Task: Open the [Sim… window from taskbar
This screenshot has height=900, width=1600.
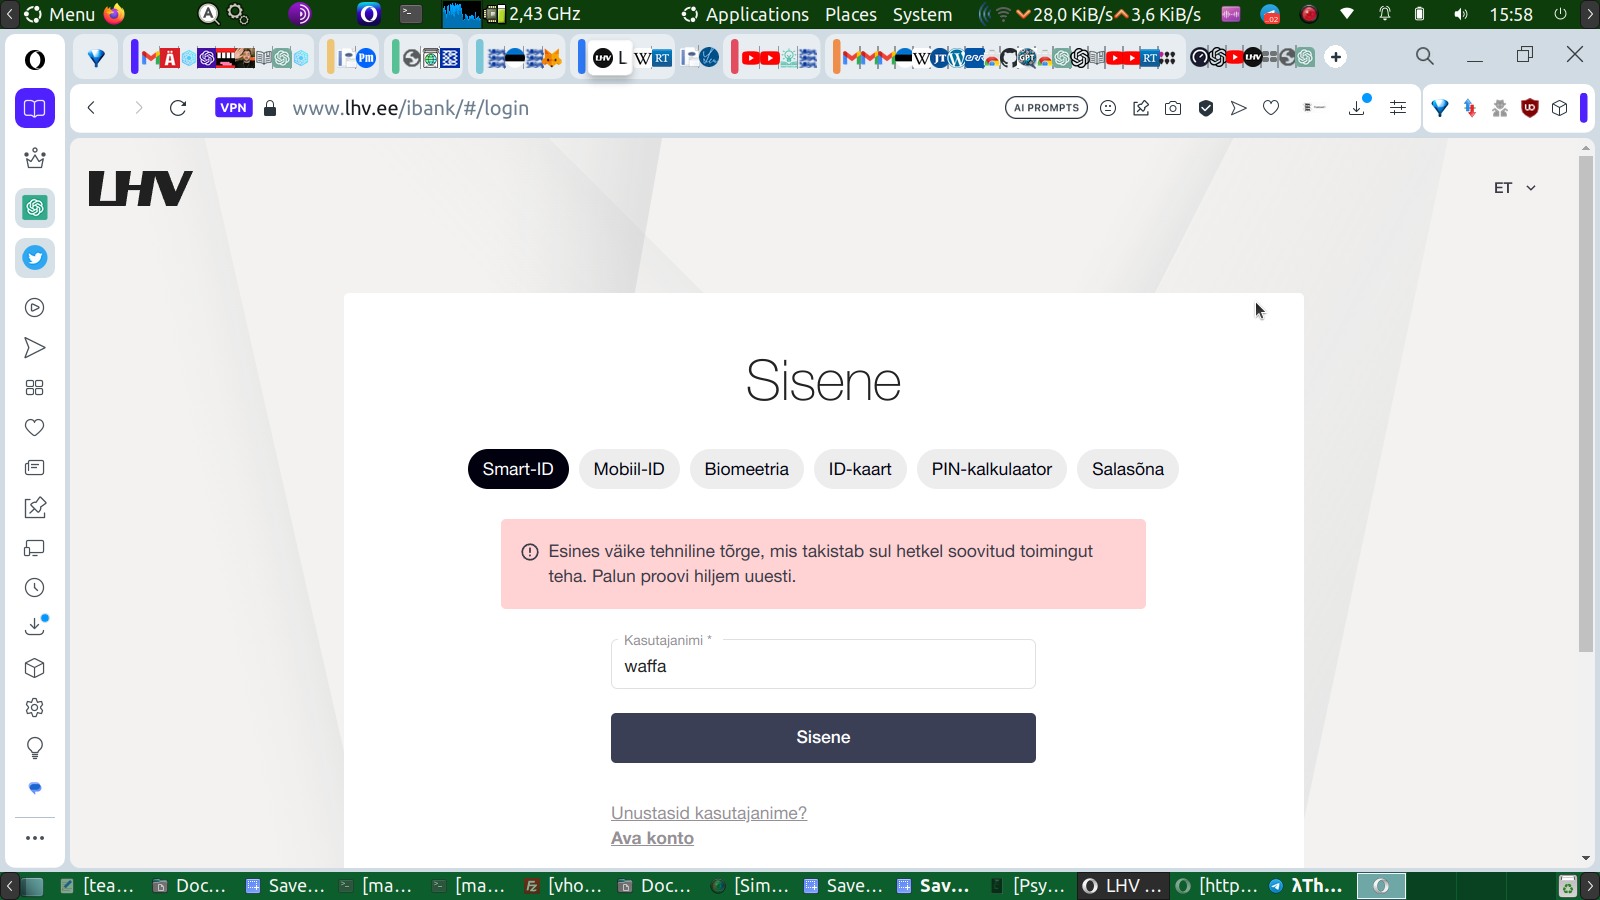Action: pyautogui.click(x=750, y=886)
